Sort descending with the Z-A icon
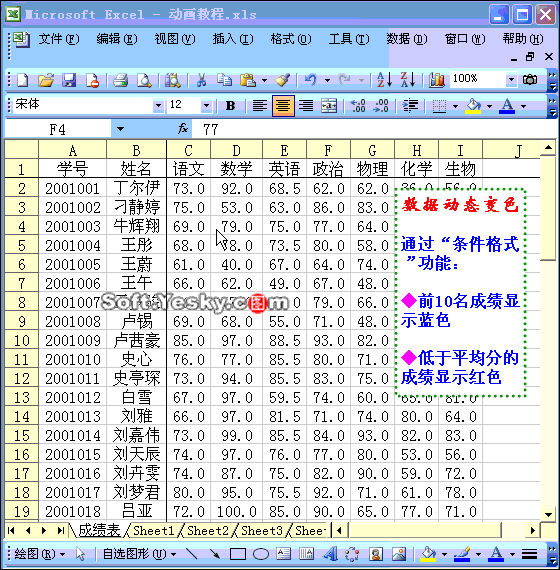 408,80
